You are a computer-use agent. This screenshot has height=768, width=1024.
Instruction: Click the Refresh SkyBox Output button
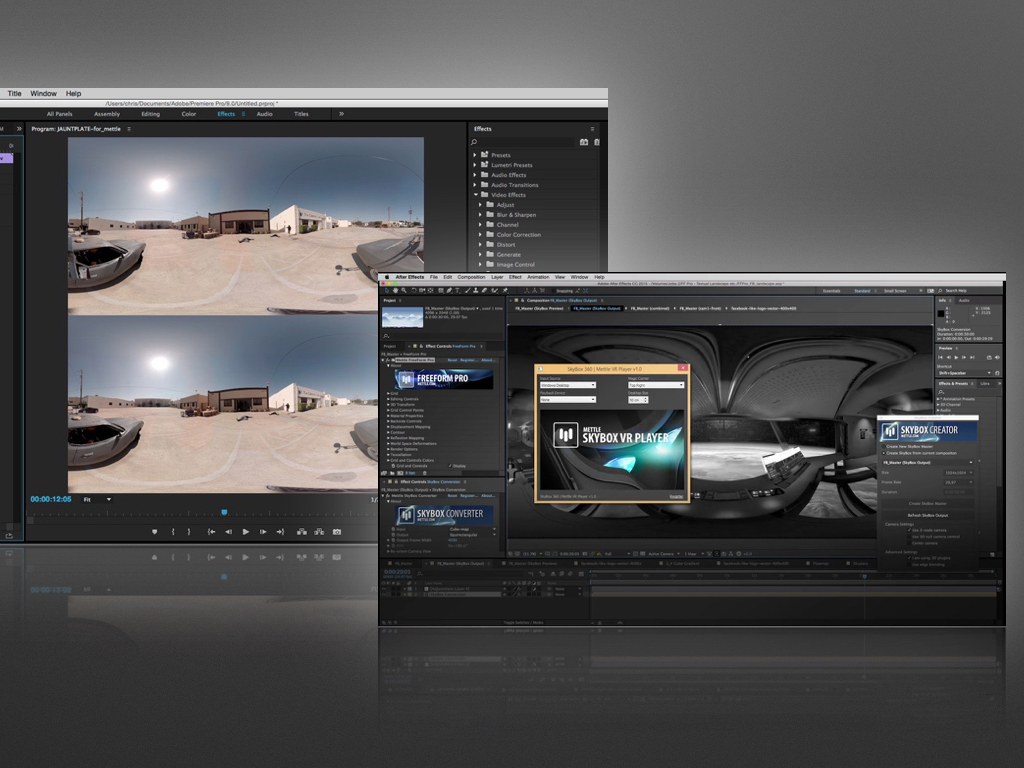tap(928, 515)
